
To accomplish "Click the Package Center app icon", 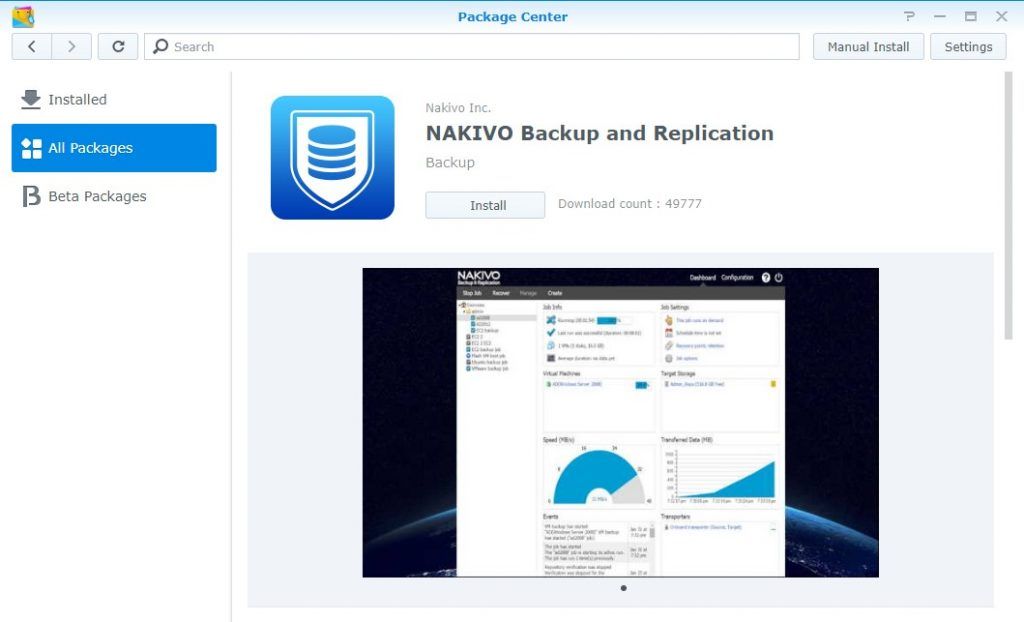I will [x=23, y=16].
